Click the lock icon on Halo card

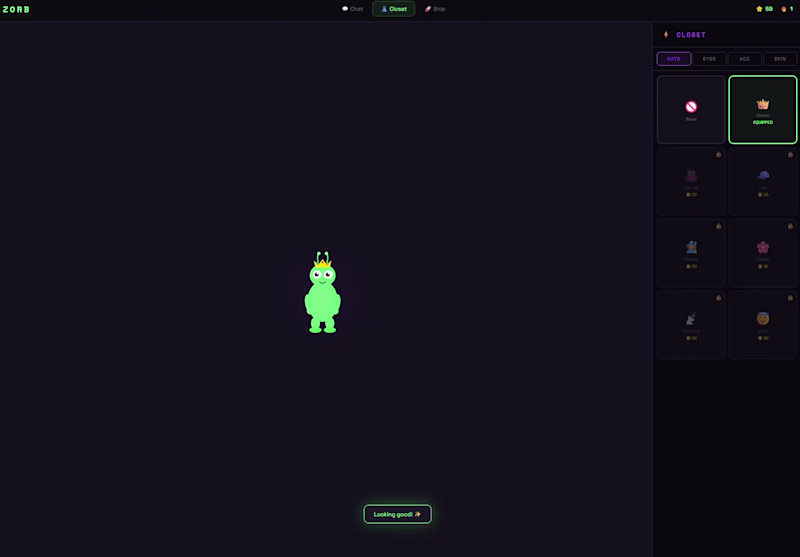point(790,298)
